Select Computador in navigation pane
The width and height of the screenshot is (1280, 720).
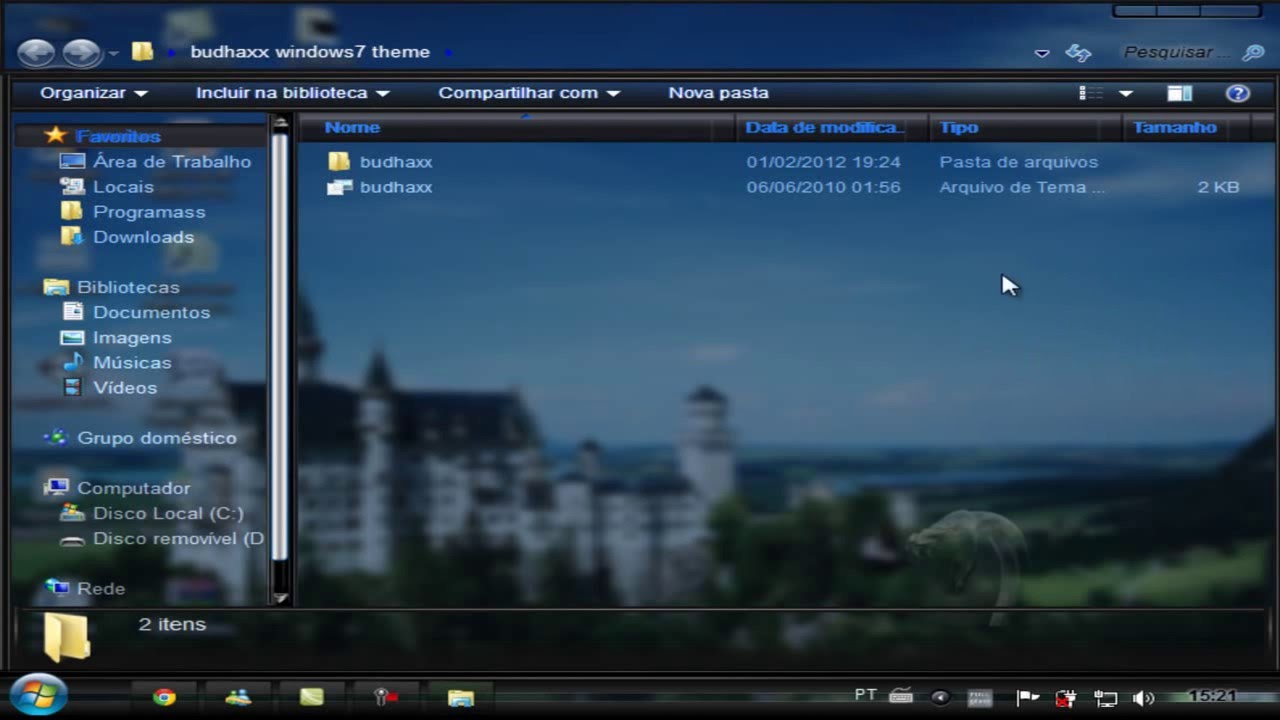point(133,488)
